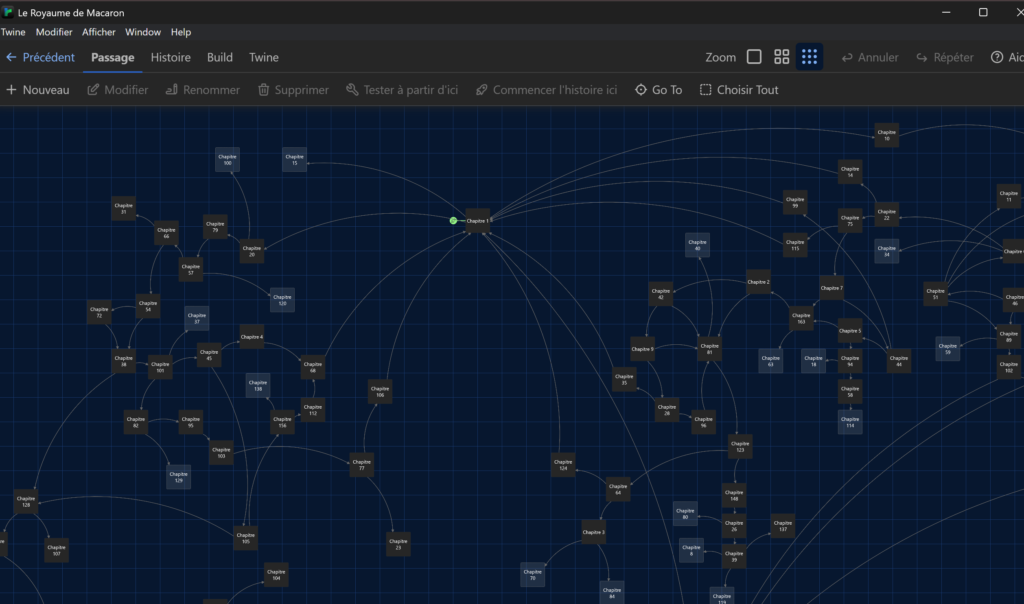Click the Go To passage icon

(641, 90)
